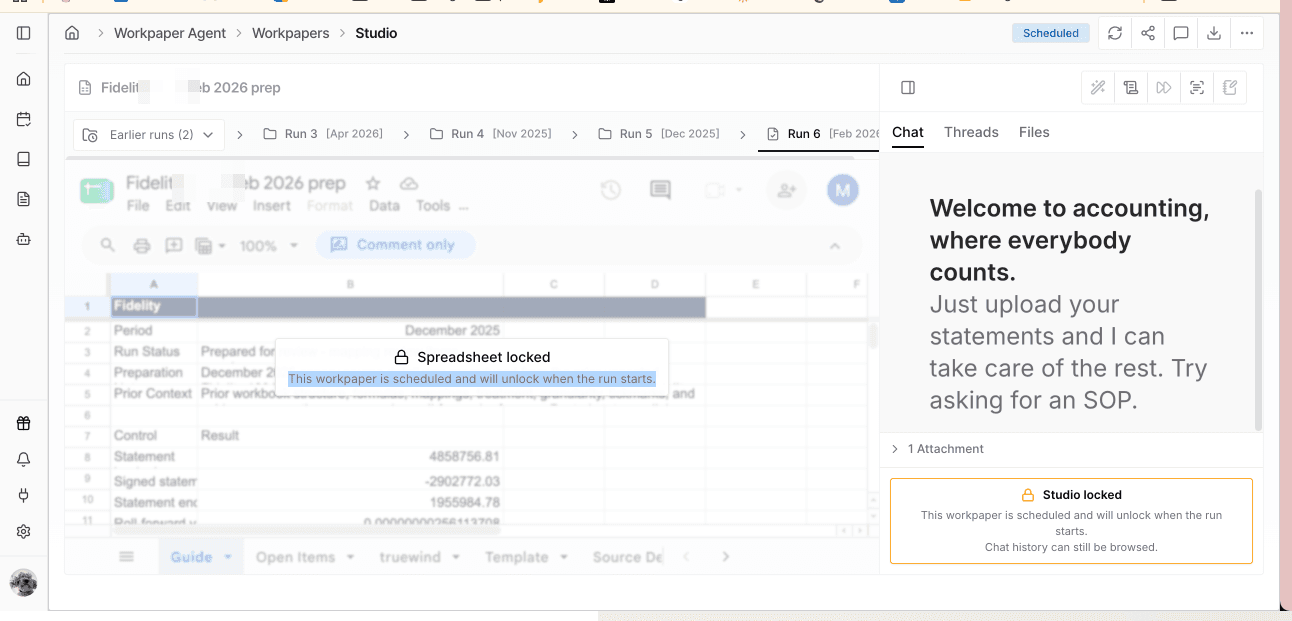Click the Workpapers breadcrumb link

tap(290, 33)
